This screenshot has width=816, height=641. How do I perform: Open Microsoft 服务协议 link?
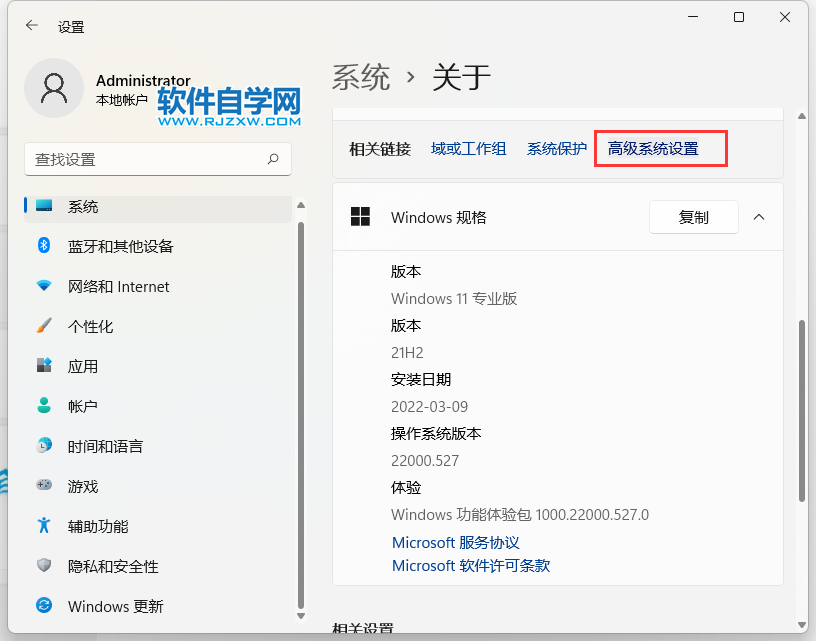pyautogui.click(x=455, y=543)
